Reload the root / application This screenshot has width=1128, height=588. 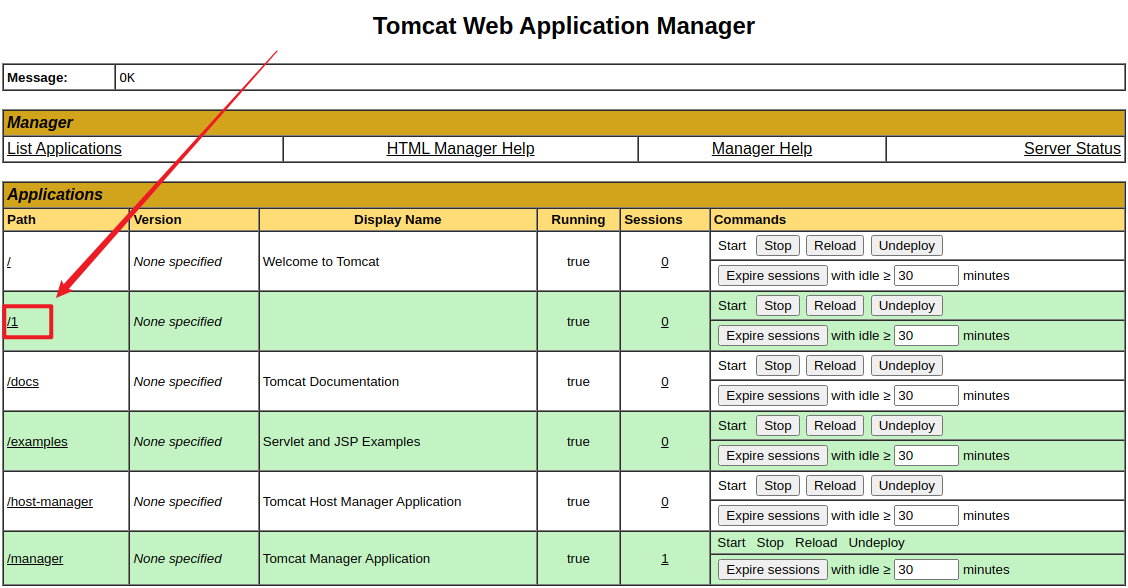coord(834,245)
